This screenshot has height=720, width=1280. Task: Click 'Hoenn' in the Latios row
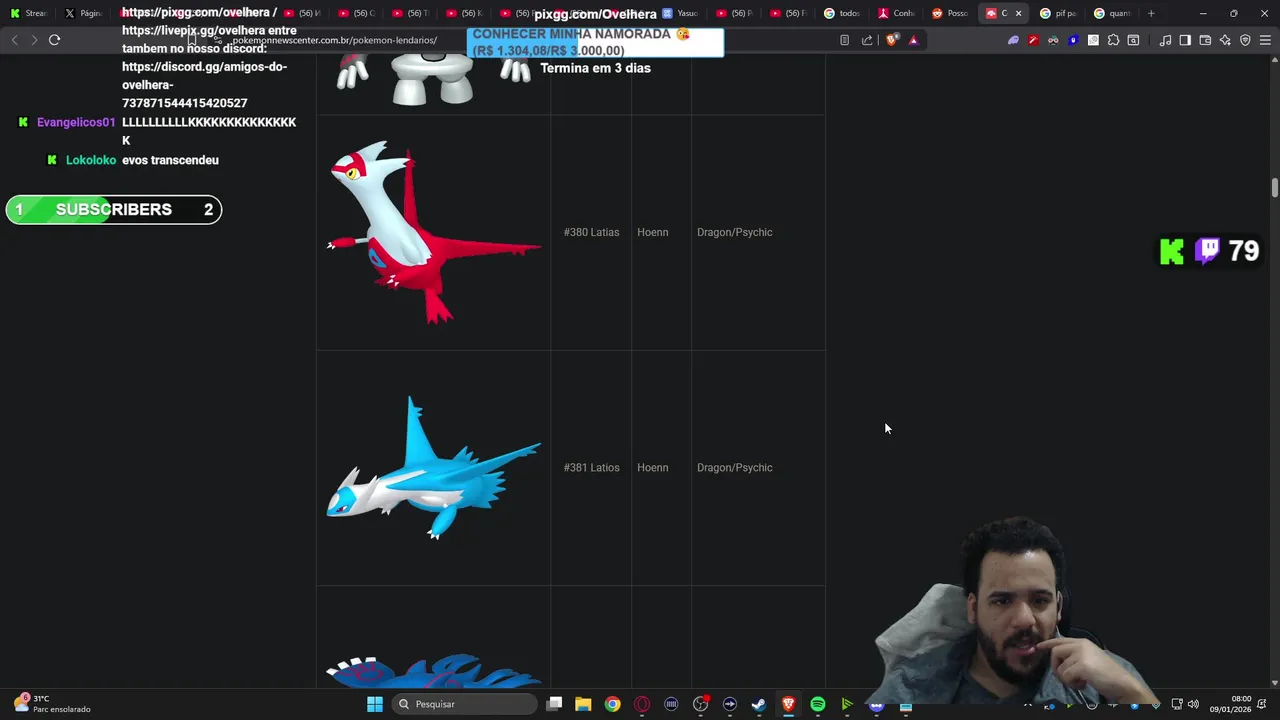coord(652,468)
